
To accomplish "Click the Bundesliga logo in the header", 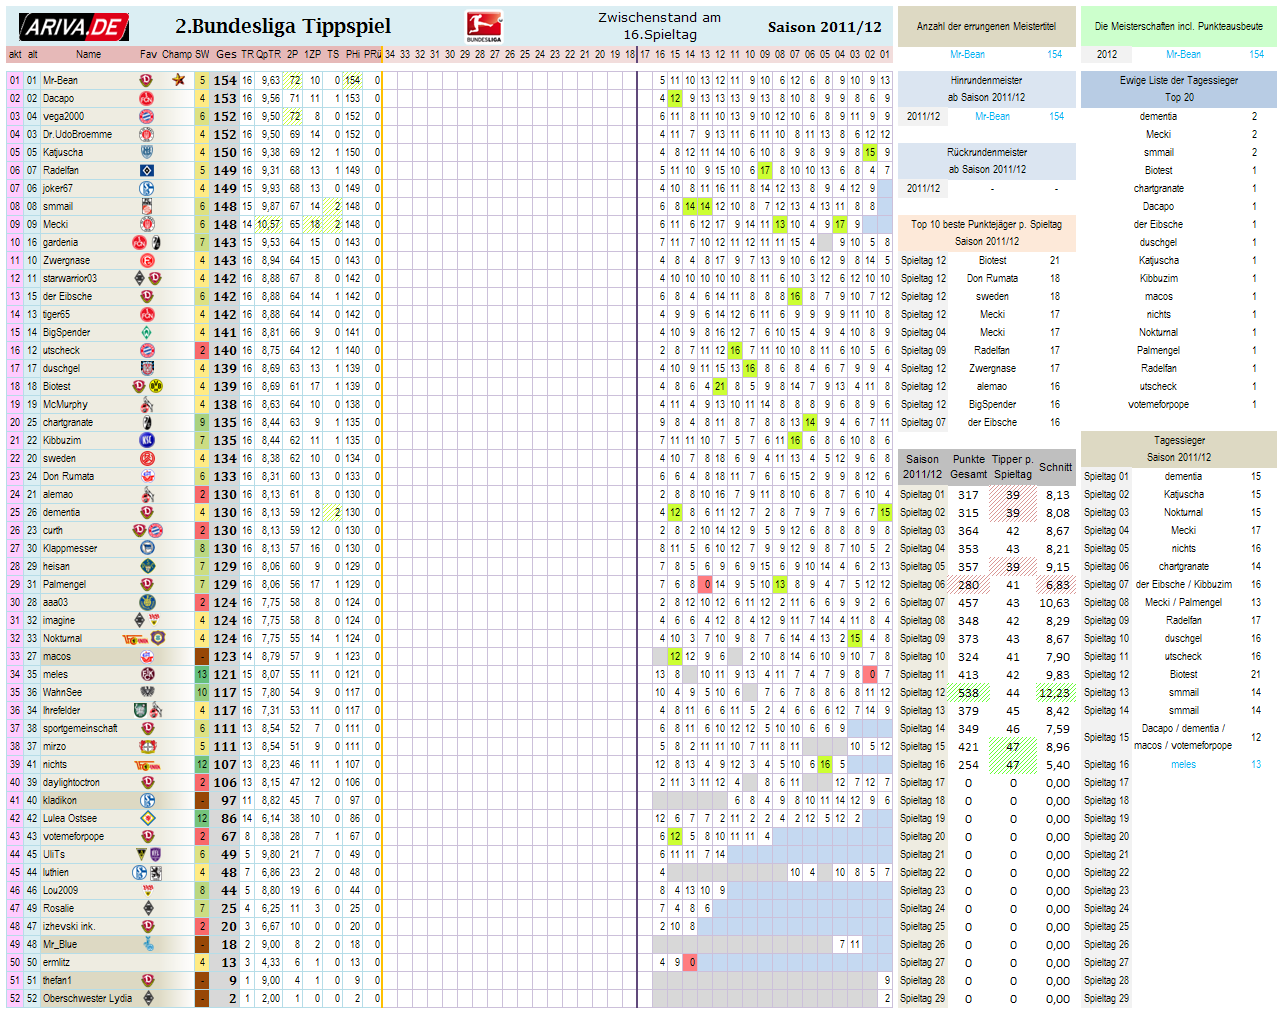I will [x=484, y=27].
